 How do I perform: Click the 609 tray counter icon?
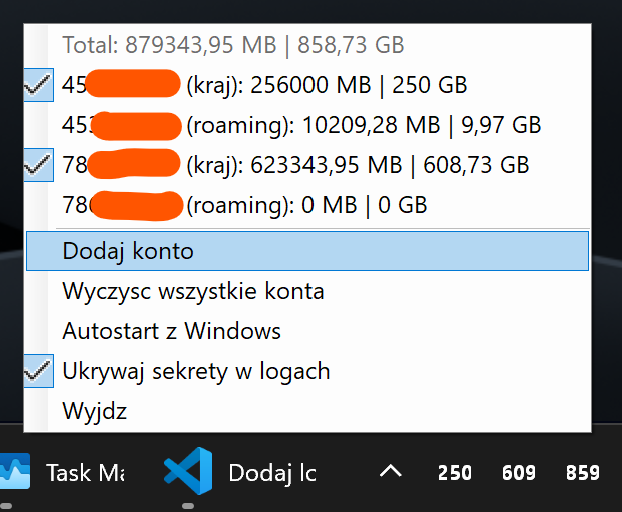pos(518,473)
